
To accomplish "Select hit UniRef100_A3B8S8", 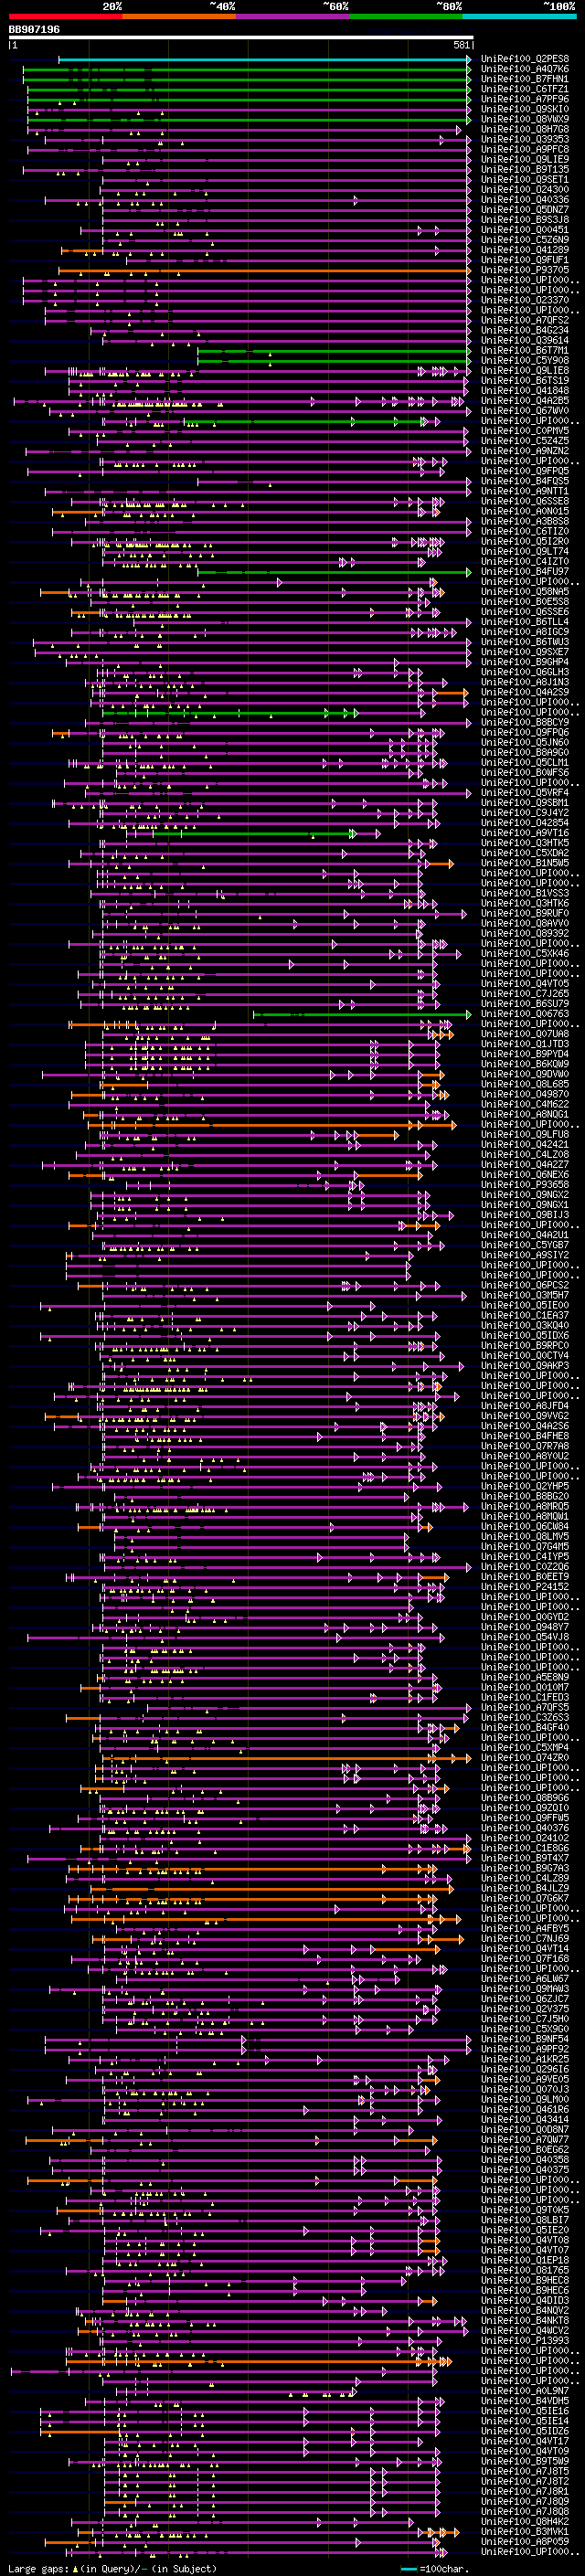I will [524, 521].
